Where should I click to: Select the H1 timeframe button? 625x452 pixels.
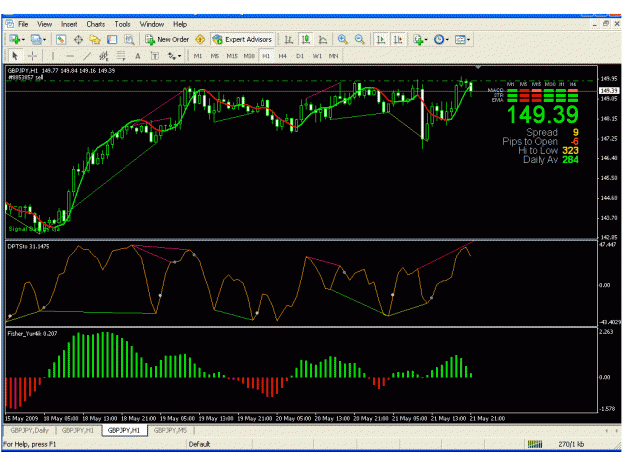(x=266, y=56)
